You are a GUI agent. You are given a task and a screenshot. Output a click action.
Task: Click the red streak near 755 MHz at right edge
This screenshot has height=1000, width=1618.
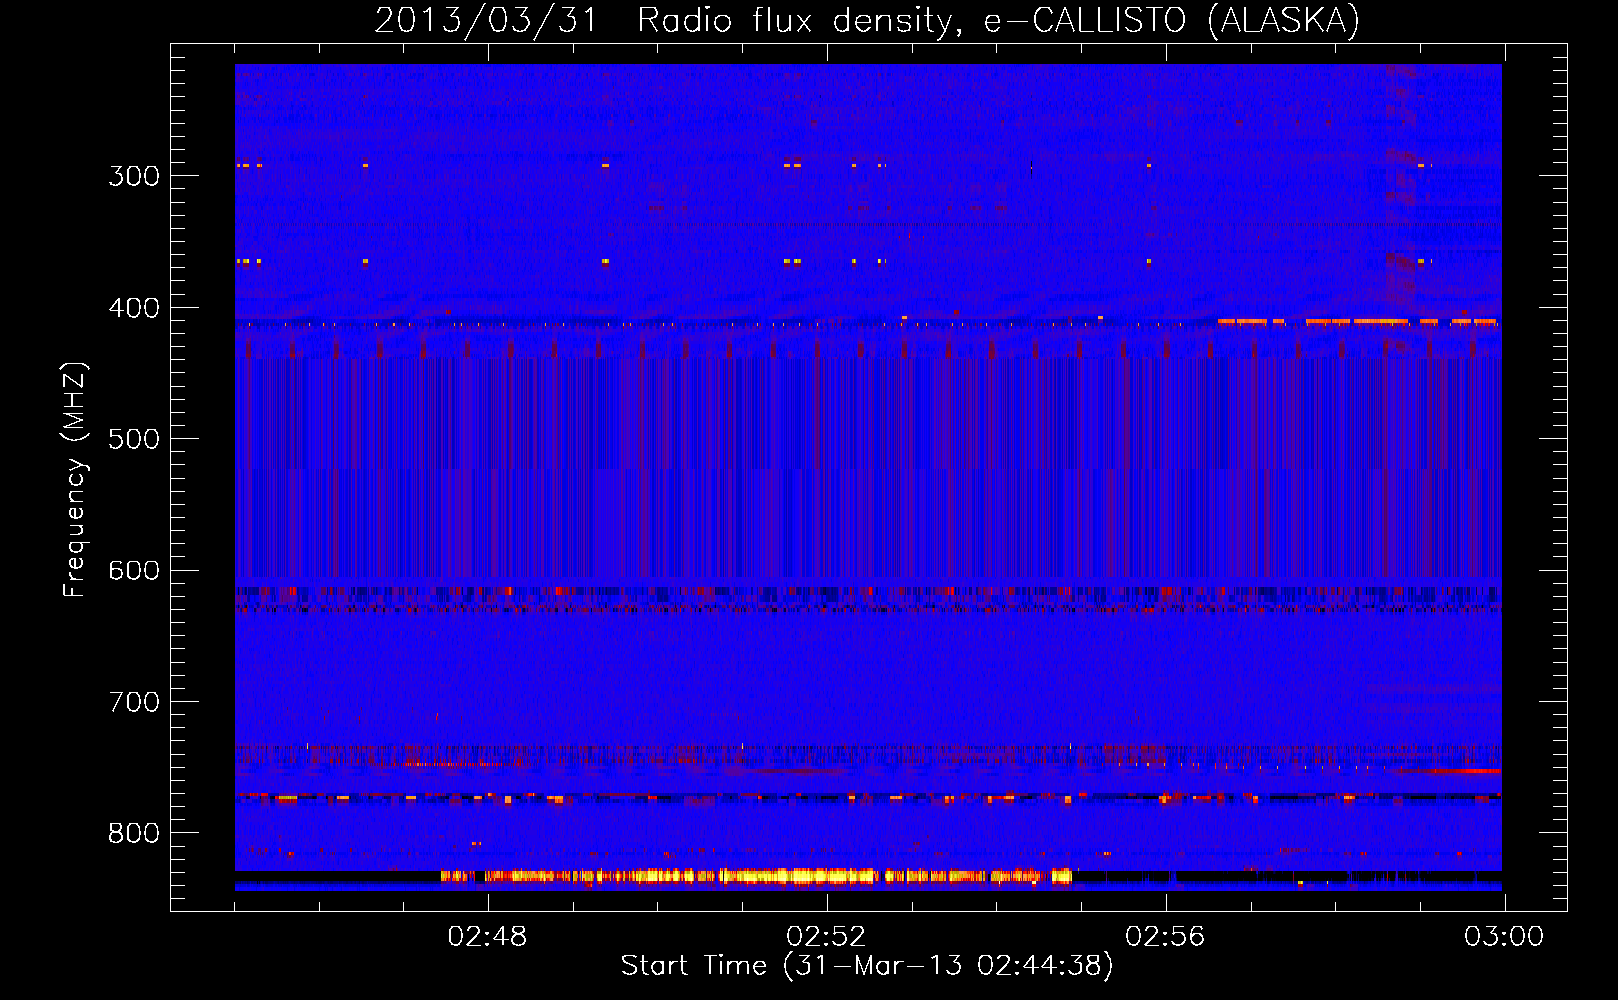point(1460,771)
